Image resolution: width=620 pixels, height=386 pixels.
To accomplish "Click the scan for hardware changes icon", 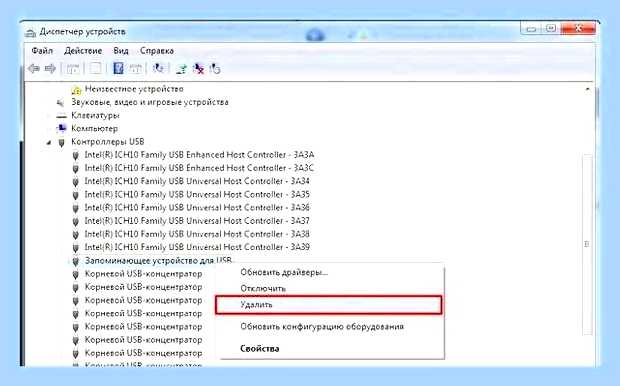I will point(159,68).
